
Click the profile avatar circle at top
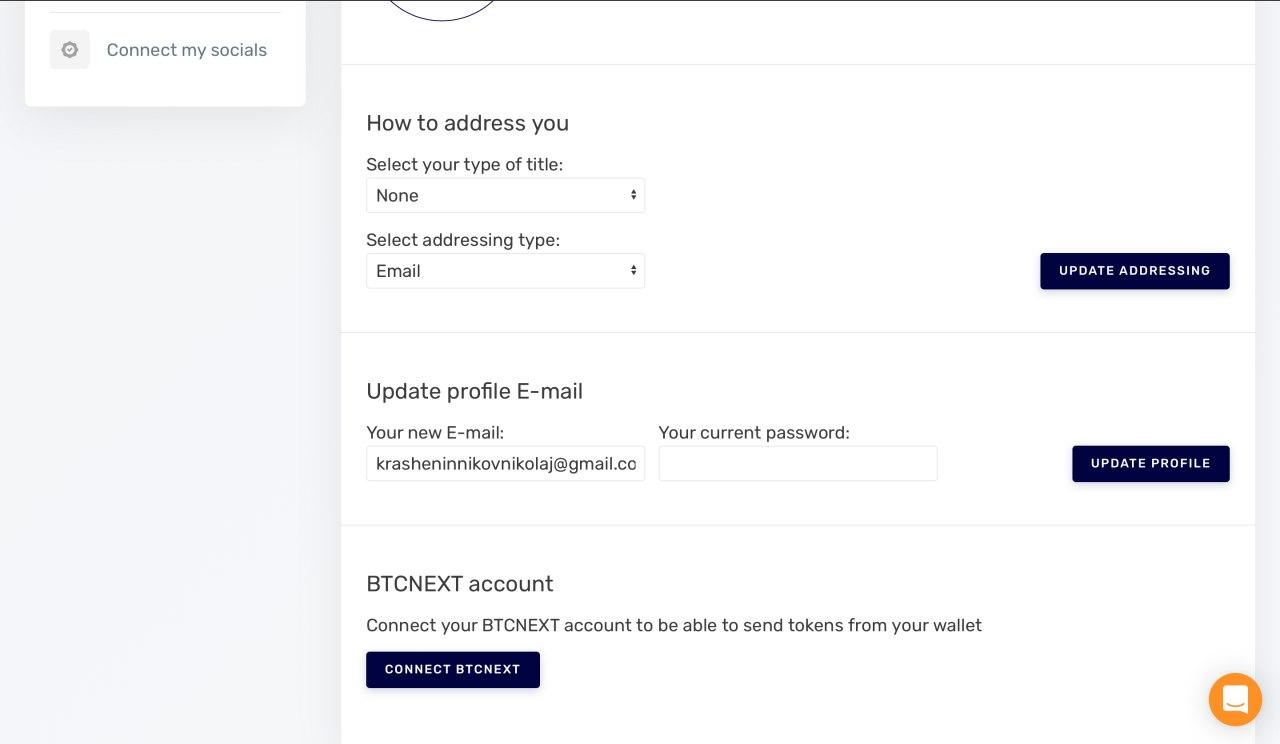coord(441,9)
